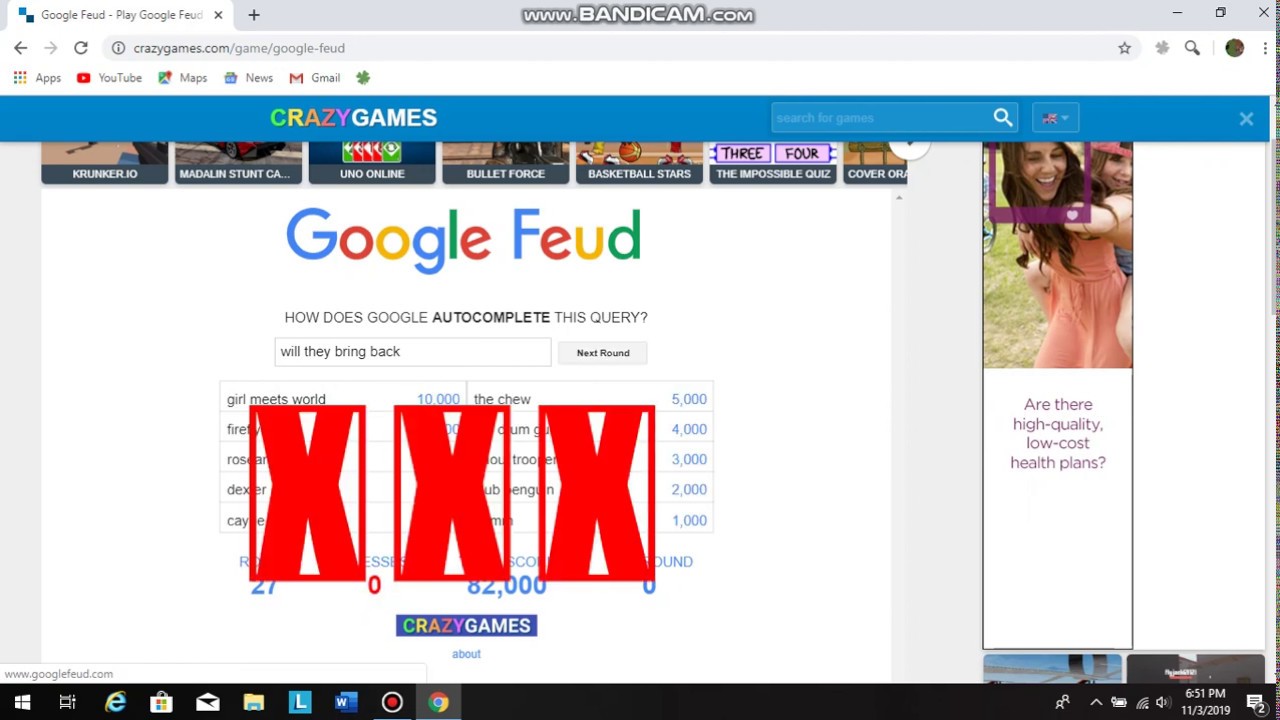Open the clover extension icon in toolbar
The width and height of the screenshot is (1280, 720).
(x=1162, y=48)
